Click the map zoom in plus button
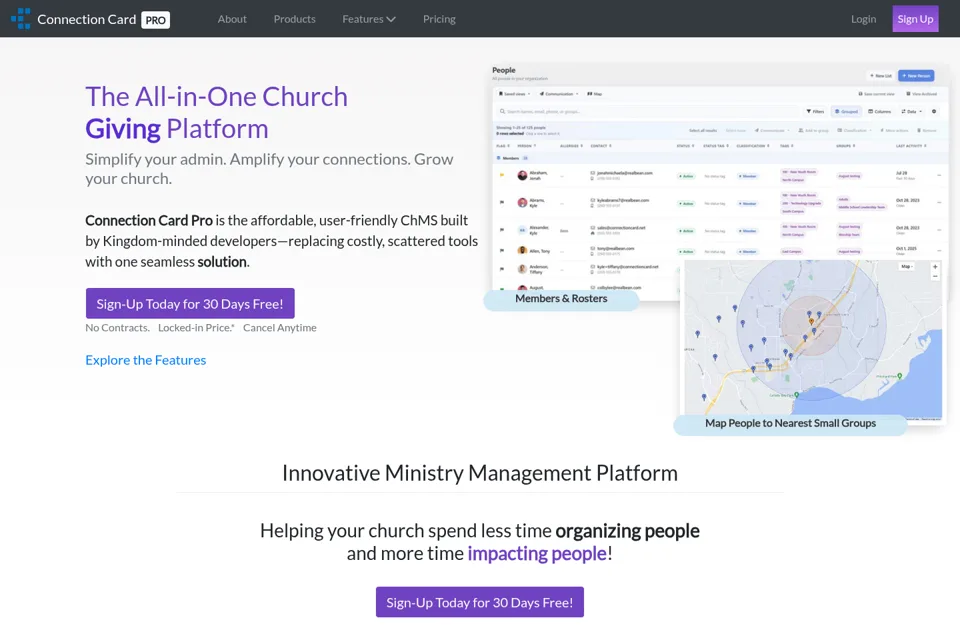960x640 pixels. pyautogui.click(x=935, y=266)
